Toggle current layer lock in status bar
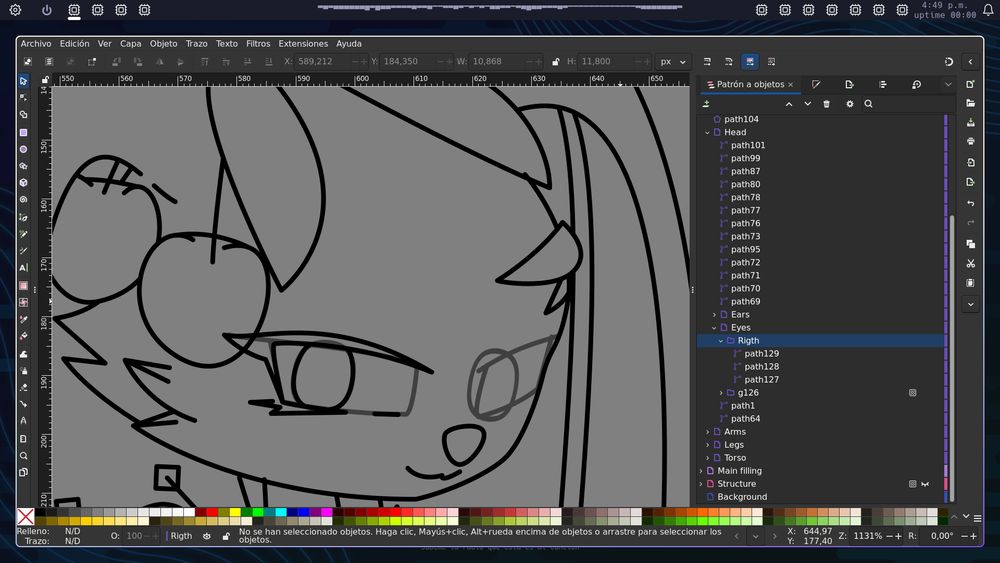 tap(226, 536)
